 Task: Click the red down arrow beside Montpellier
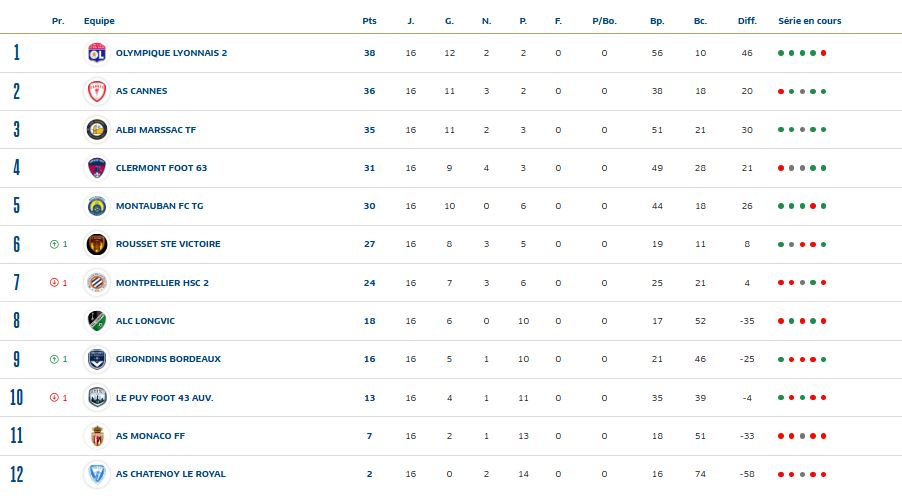(x=53, y=283)
